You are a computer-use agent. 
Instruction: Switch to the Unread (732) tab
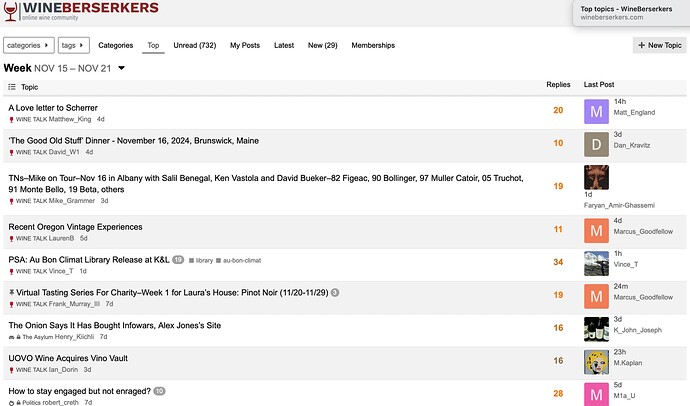point(195,45)
